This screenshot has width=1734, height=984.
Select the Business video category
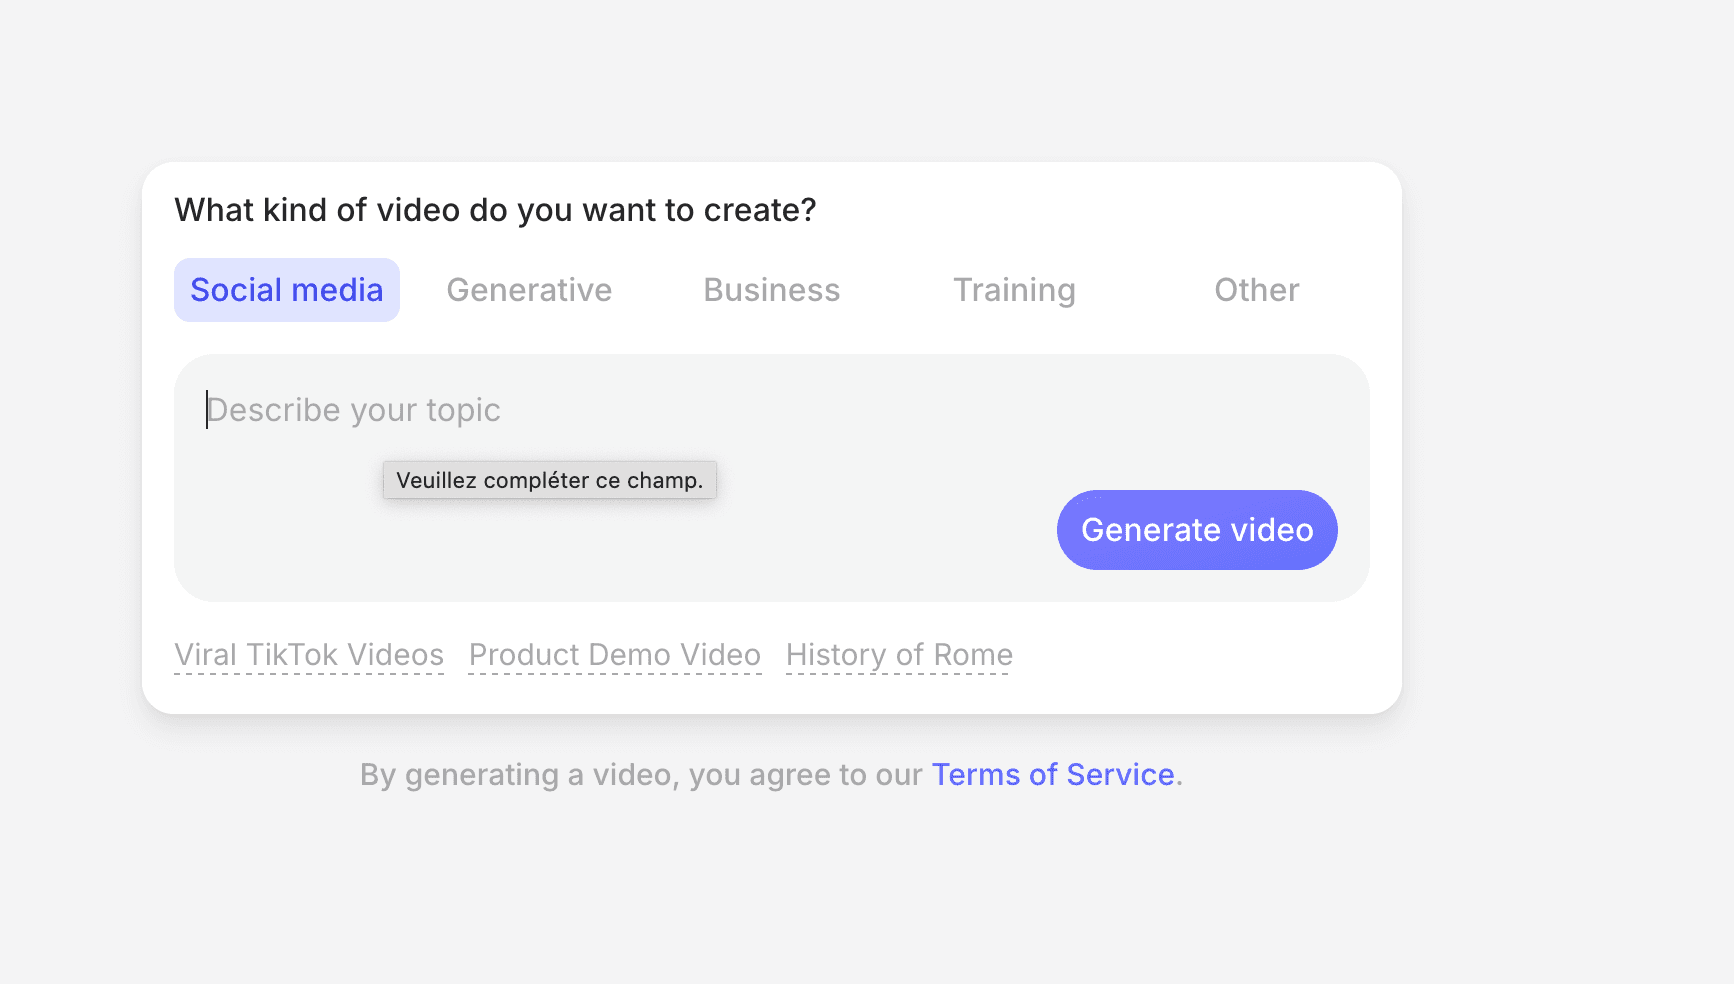pos(771,290)
